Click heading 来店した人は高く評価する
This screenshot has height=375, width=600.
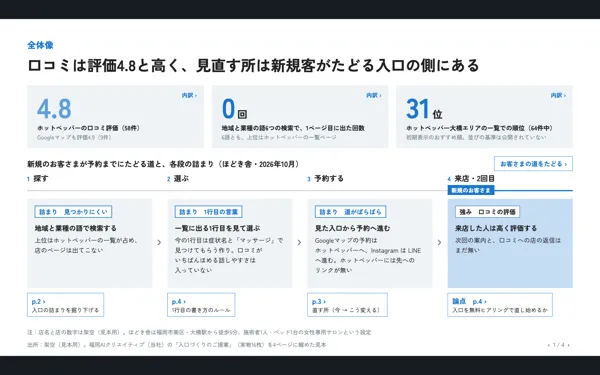click(x=496, y=228)
